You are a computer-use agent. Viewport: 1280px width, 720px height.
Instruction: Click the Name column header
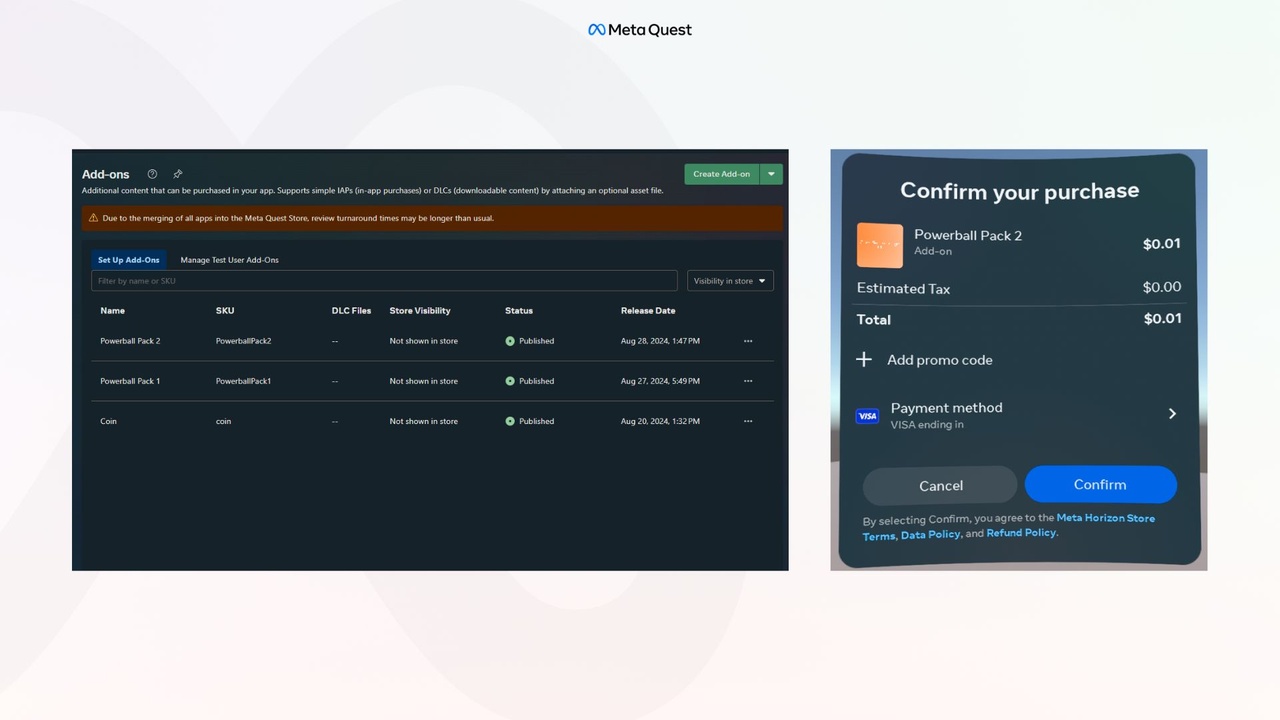coord(112,311)
